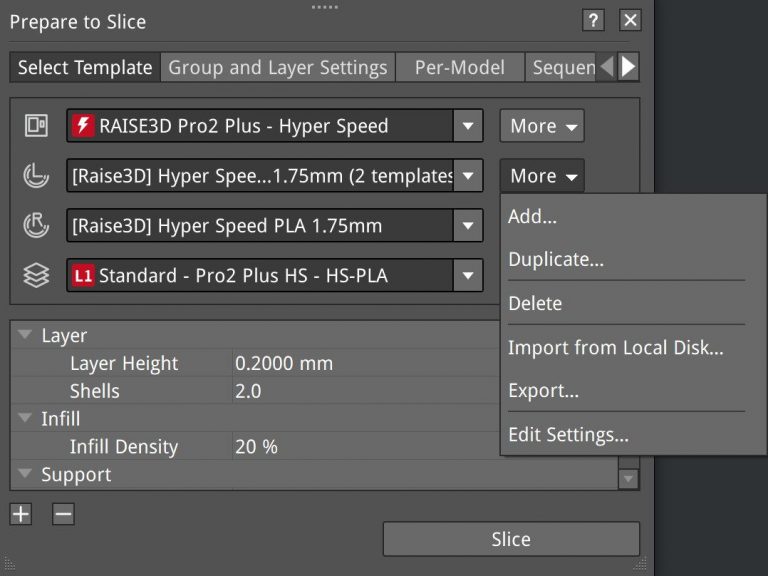Image resolution: width=768 pixels, height=576 pixels.
Task: Select the Shells label
Action: click(95, 391)
